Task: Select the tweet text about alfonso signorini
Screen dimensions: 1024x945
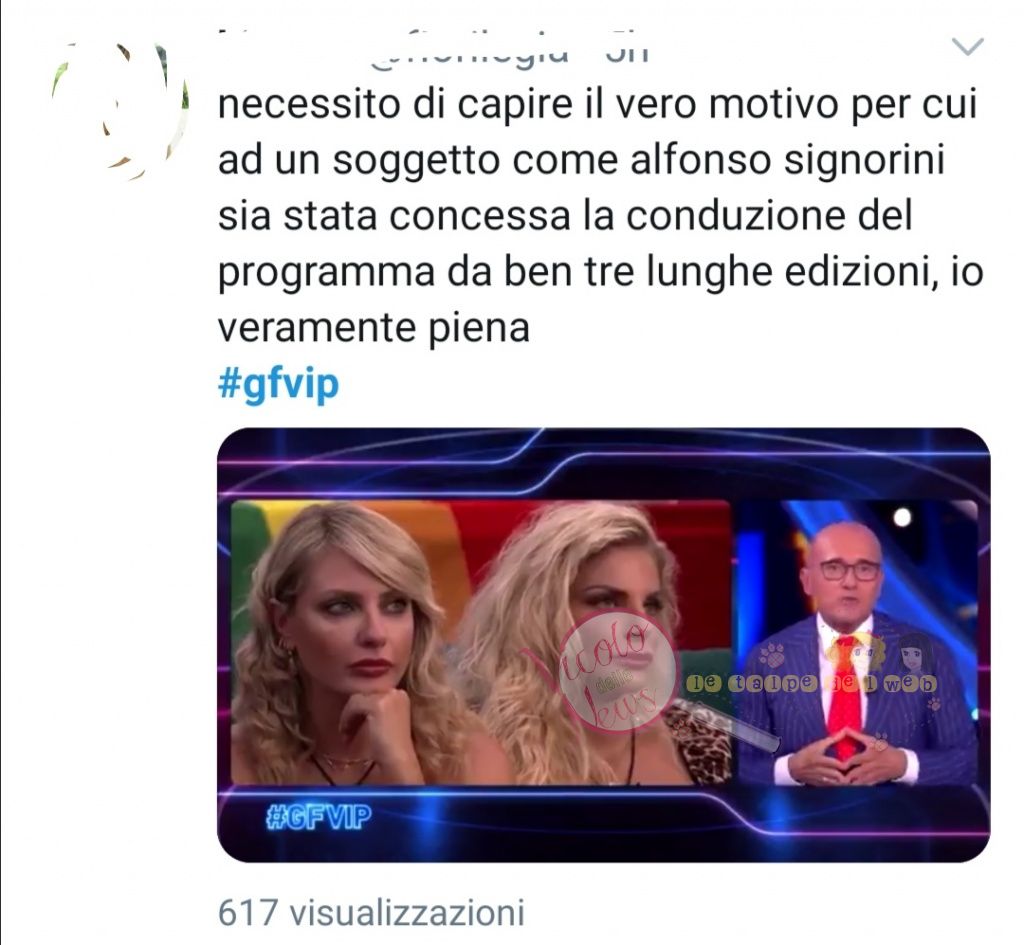Action: tap(600, 216)
